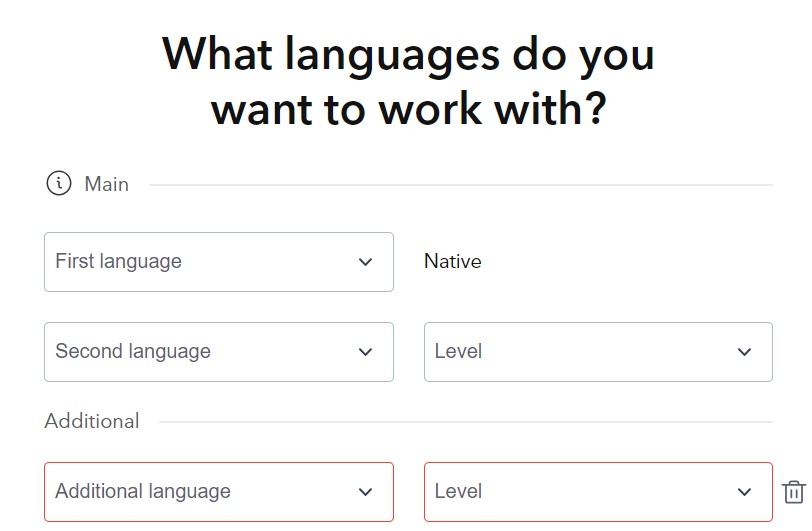Viewport: 812px width, 531px height.
Task: Delete the additional language with trash icon
Action: coord(793,492)
